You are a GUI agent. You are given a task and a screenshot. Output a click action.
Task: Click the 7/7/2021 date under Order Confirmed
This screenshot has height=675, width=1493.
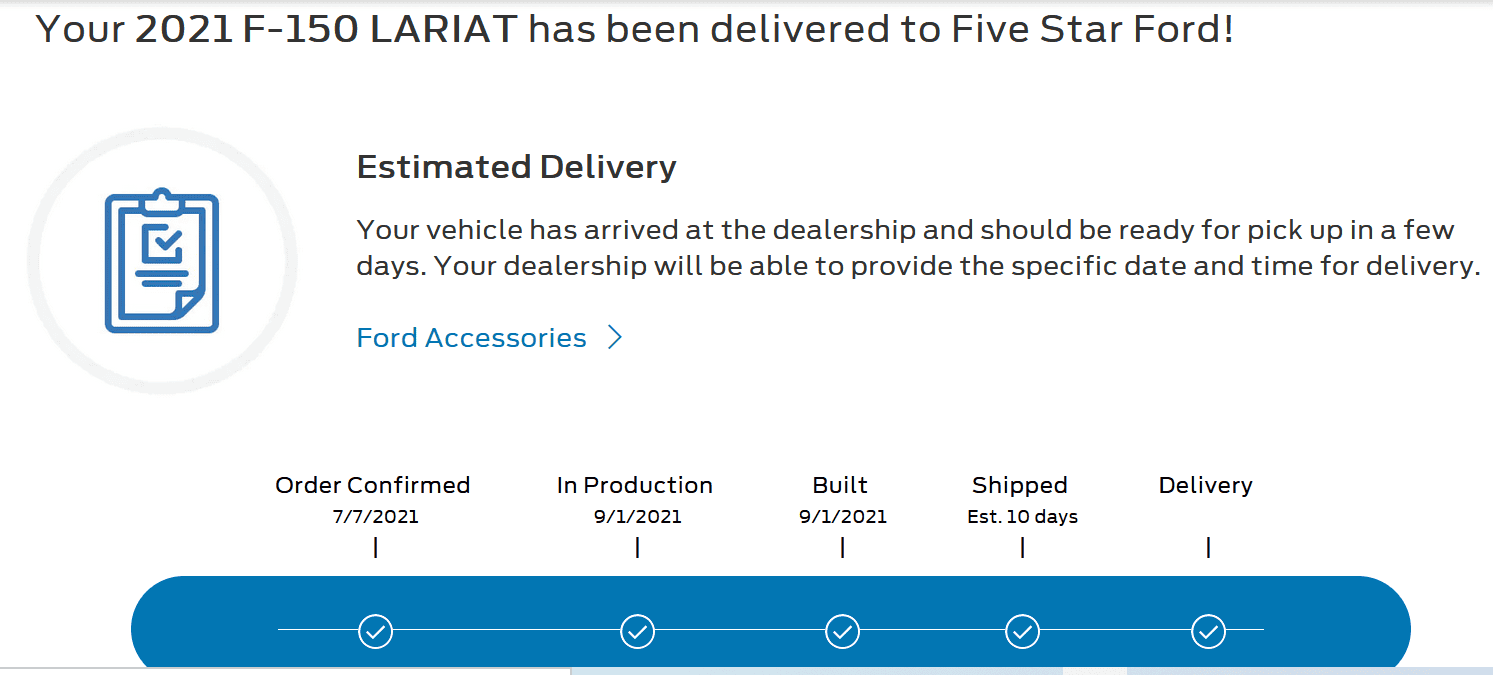(375, 516)
